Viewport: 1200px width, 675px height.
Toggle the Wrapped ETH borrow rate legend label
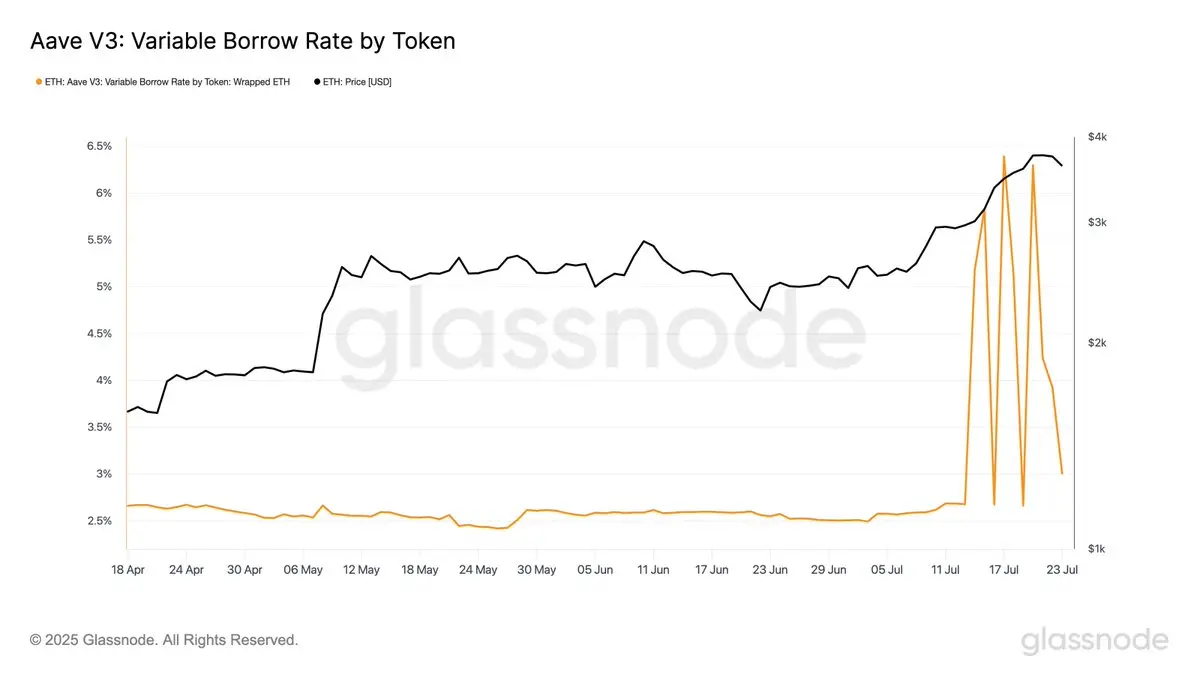pos(166,82)
